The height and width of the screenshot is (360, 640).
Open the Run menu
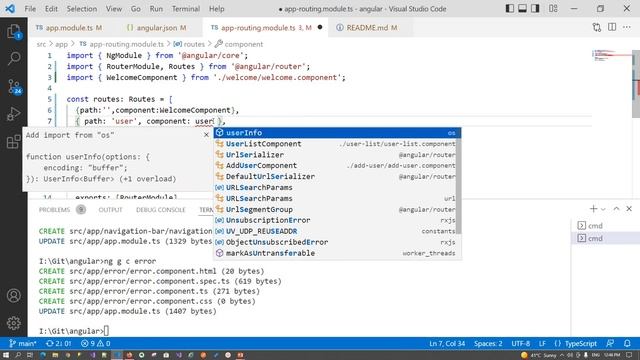156,9
